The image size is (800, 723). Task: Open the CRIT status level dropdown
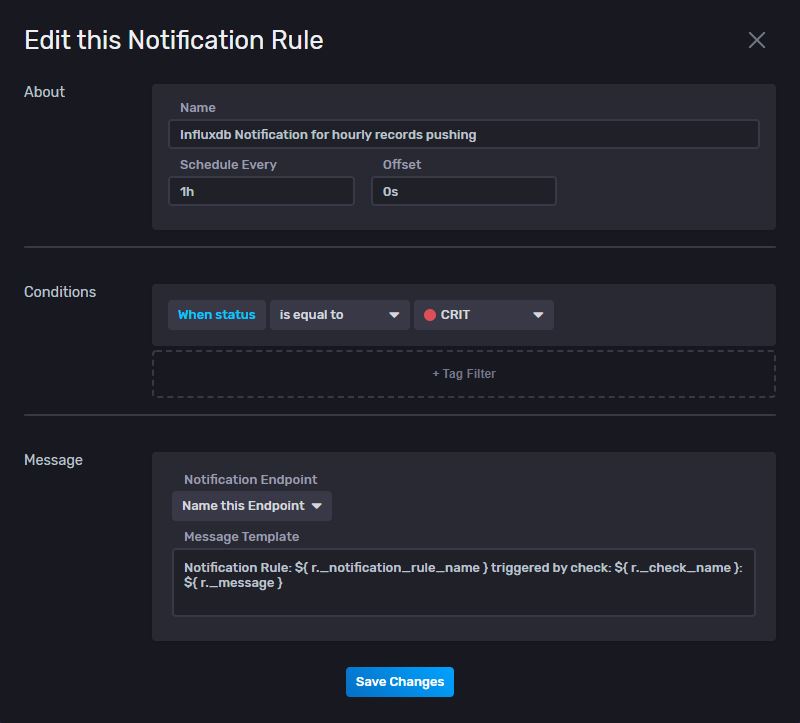(484, 315)
